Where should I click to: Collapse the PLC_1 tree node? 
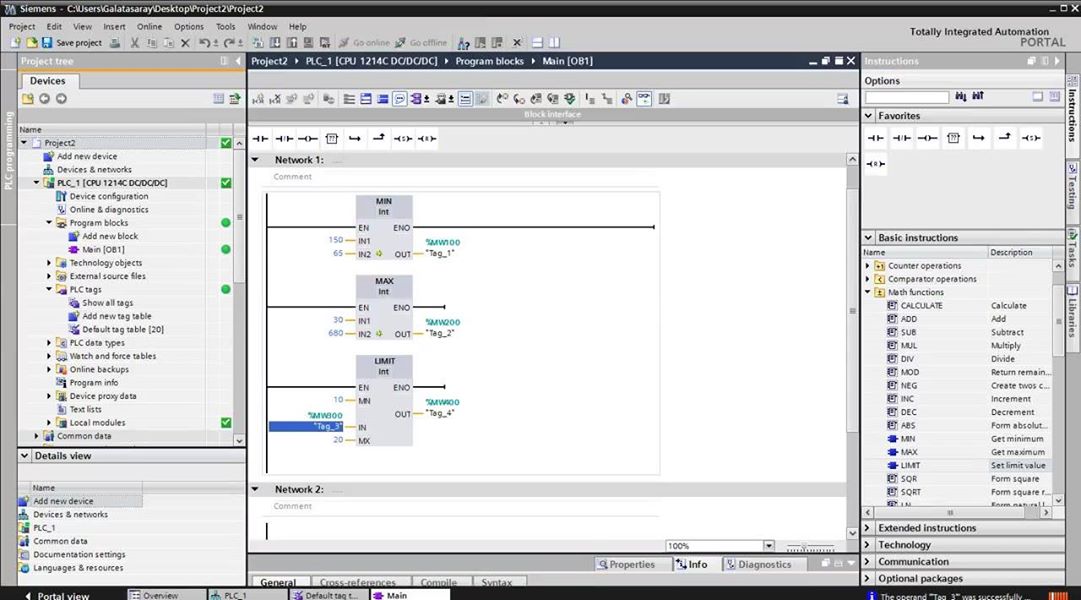[x=37, y=183]
